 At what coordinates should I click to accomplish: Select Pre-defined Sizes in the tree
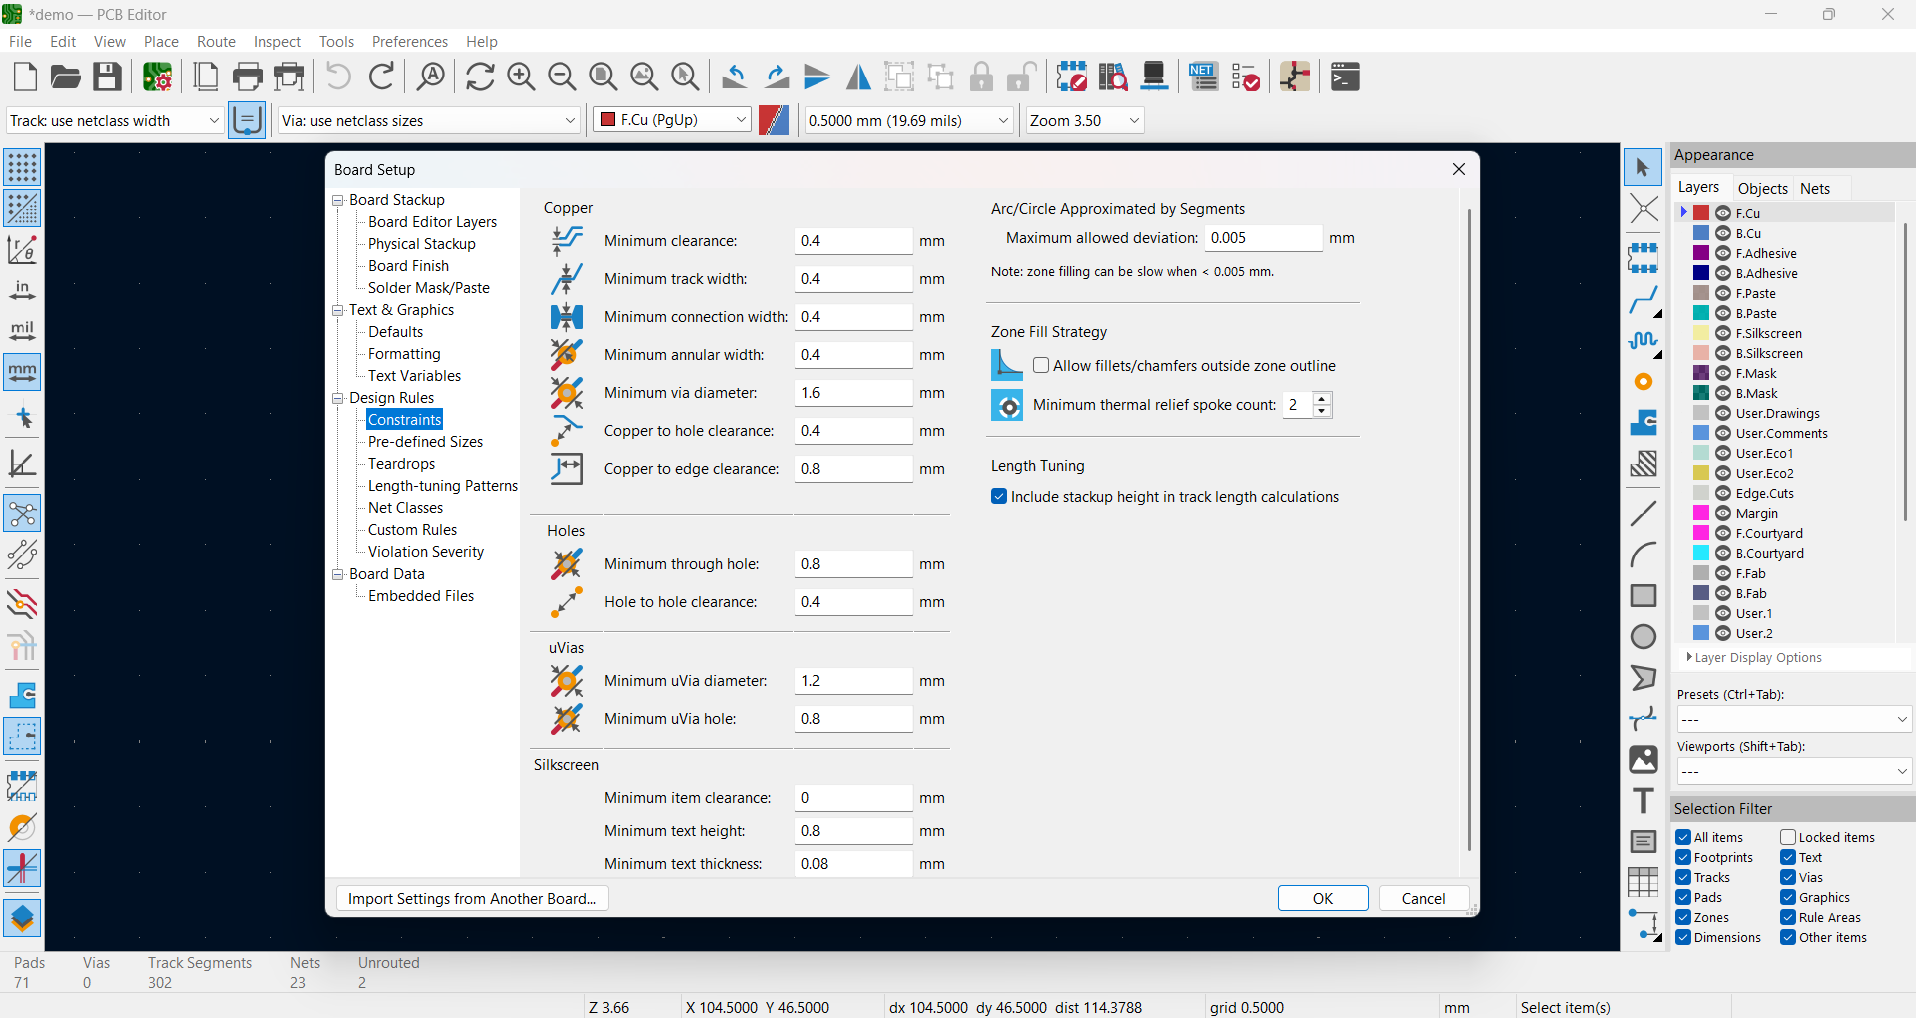pyautogui.click(x=425, y=442)
